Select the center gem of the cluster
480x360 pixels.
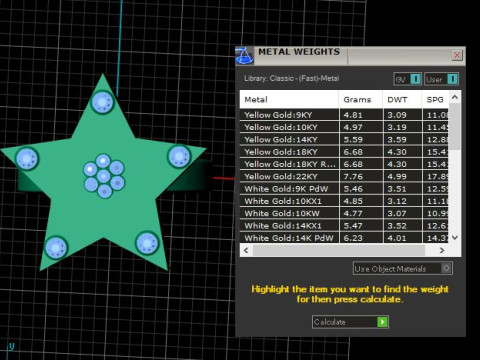tap(104, 176)
